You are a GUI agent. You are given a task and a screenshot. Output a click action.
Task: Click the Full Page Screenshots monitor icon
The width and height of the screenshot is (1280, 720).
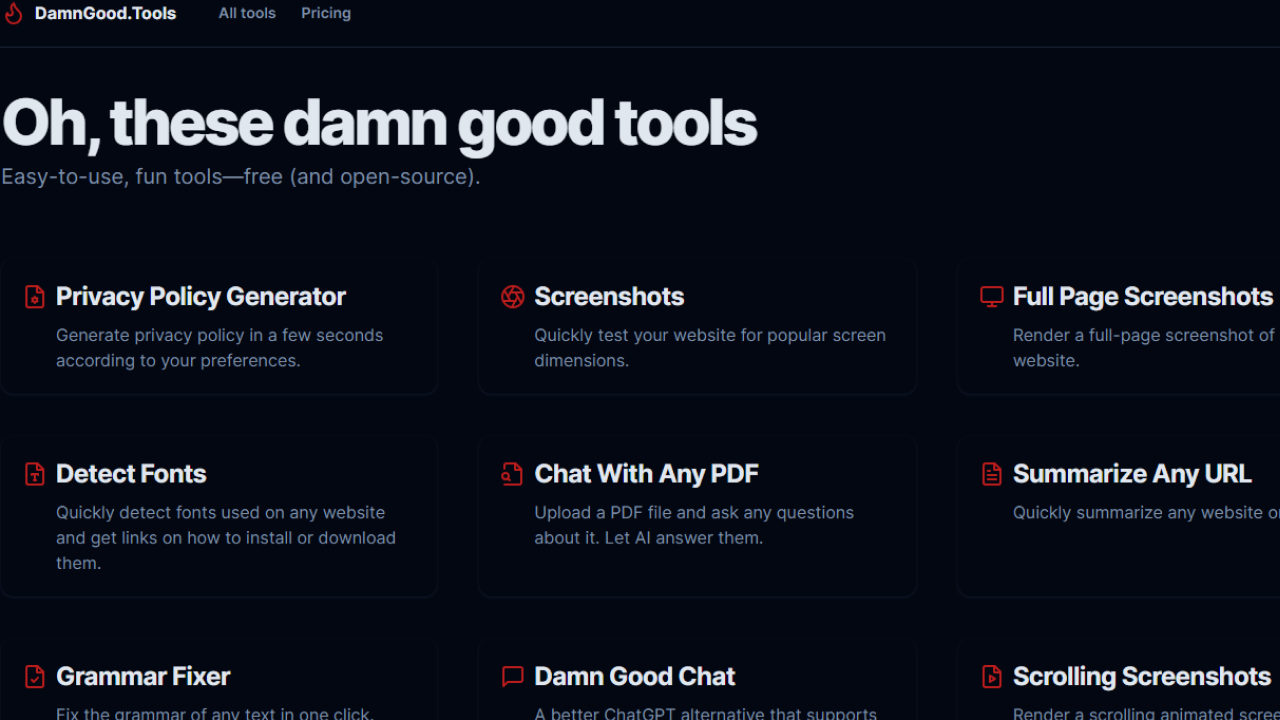992,297
